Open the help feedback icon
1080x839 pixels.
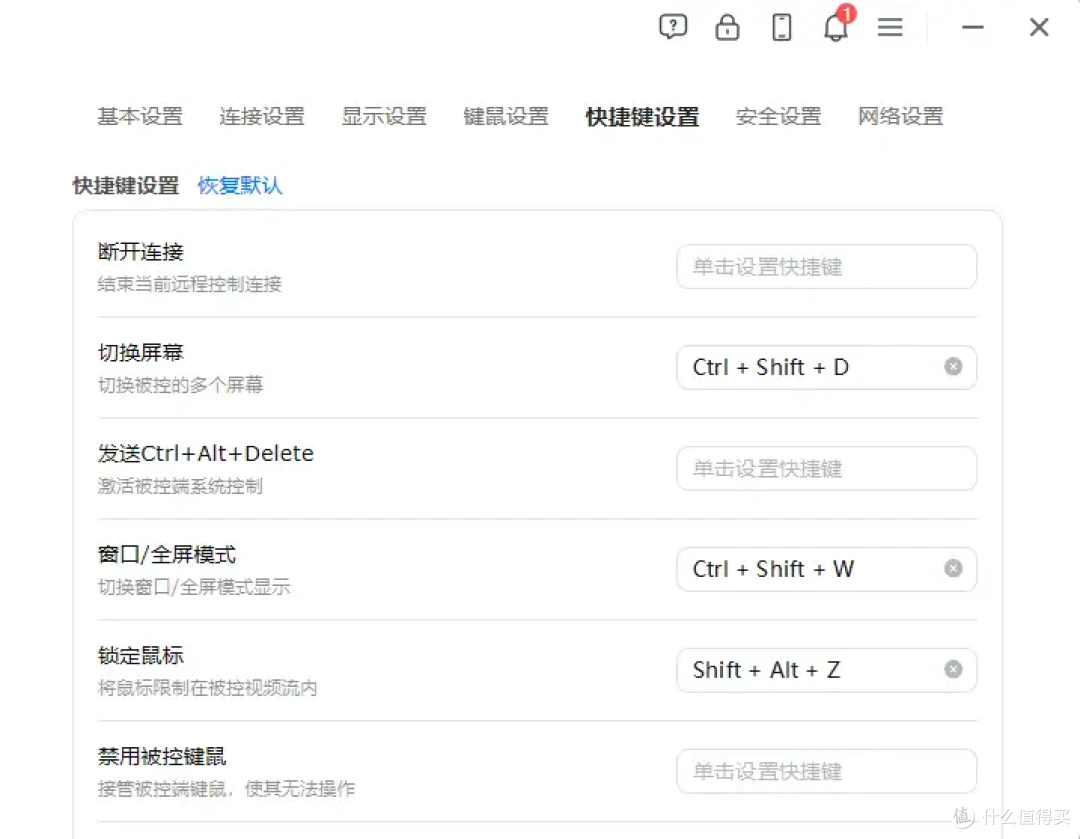(x=673, y=28)
